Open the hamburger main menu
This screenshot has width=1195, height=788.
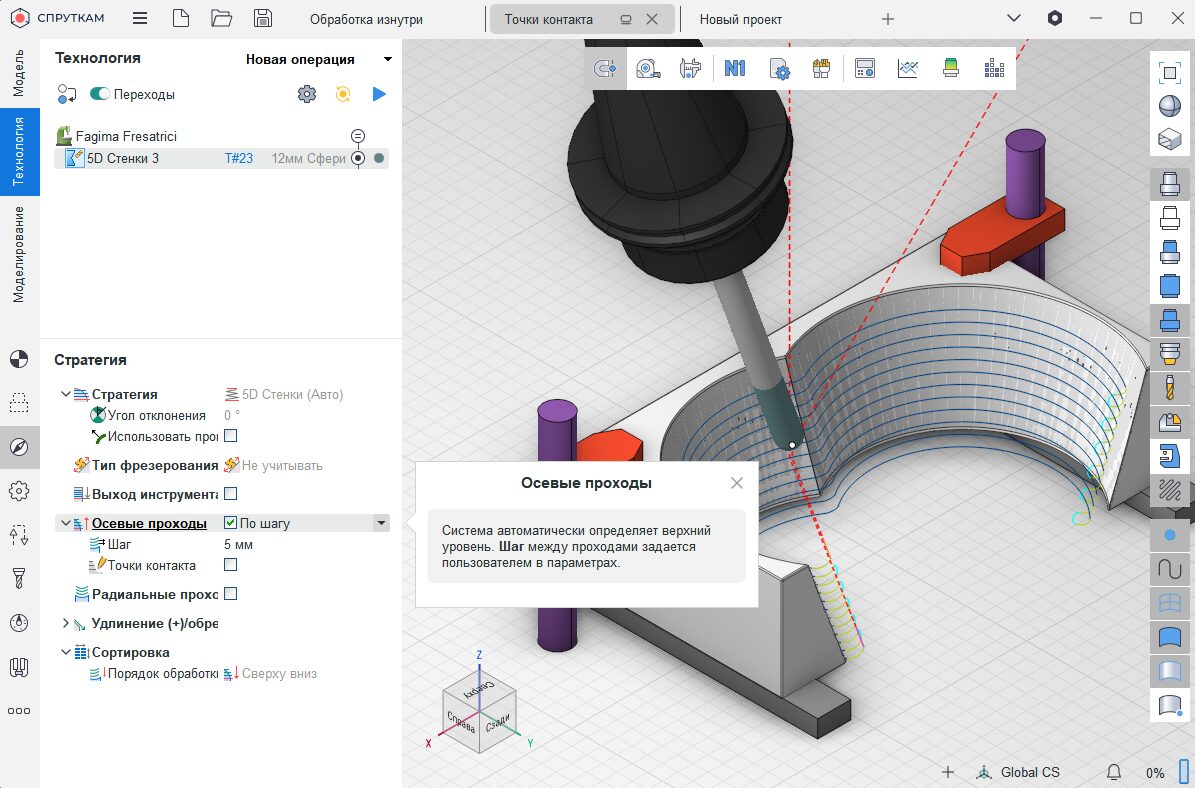[x=140, y=18]
